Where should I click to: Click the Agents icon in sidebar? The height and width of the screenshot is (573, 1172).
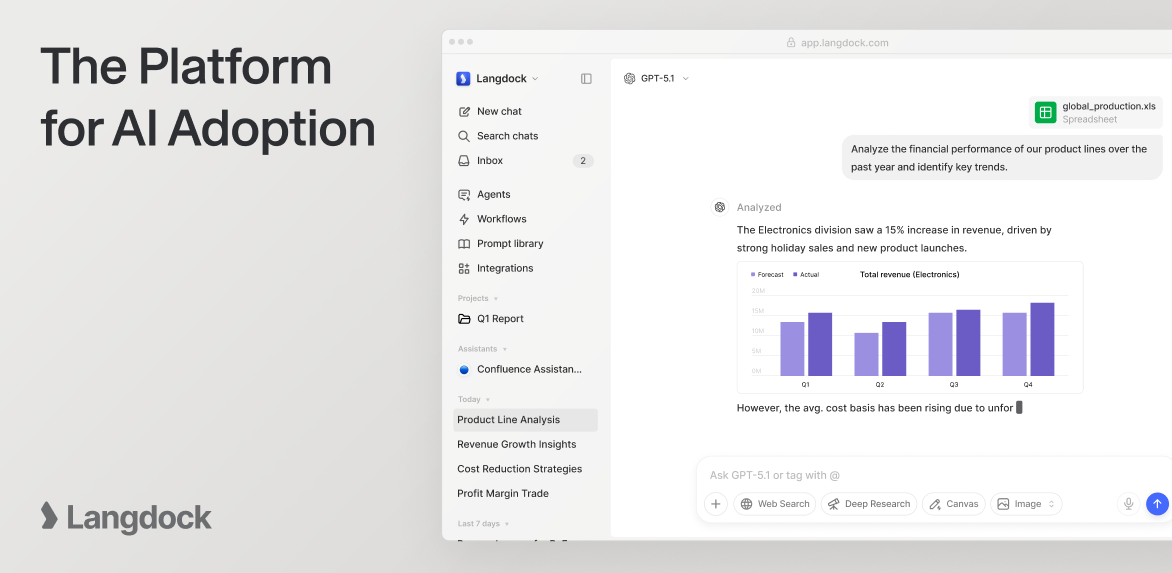click(464, 194)
